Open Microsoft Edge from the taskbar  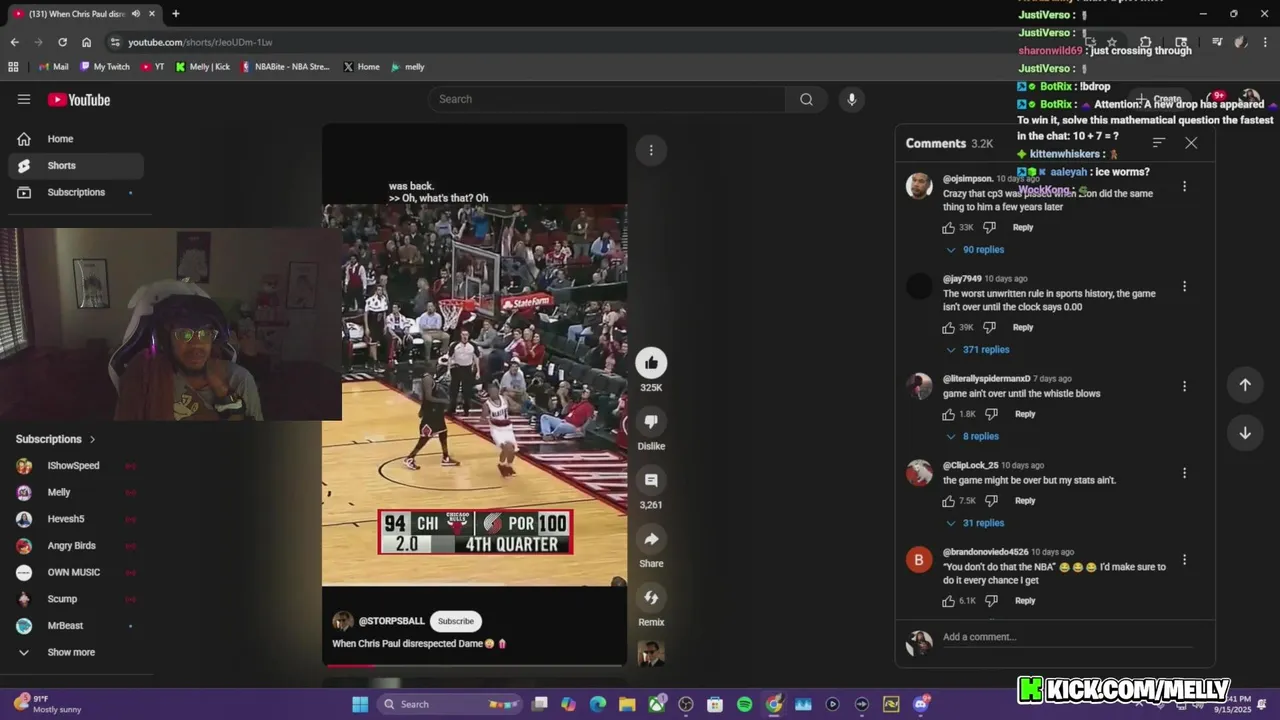point(598,704)
